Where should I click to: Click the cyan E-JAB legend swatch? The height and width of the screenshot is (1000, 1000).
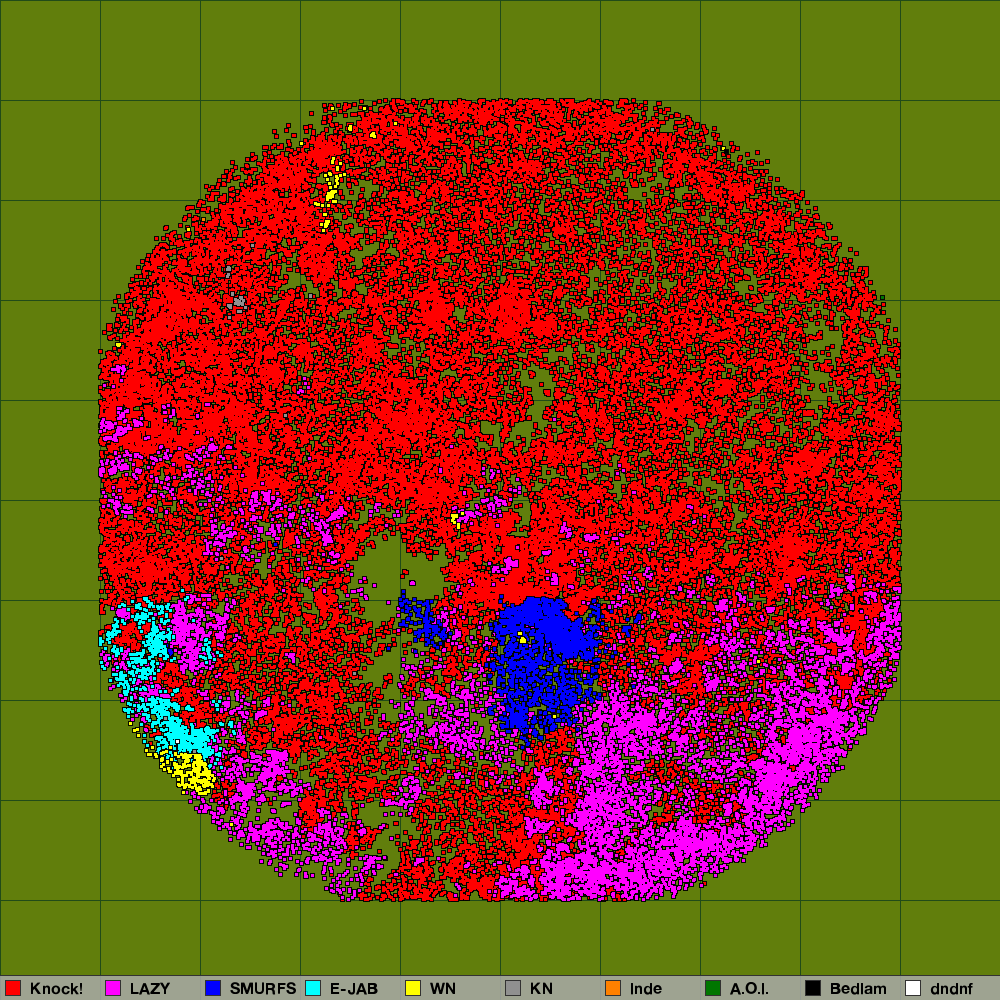click(313, 988)
